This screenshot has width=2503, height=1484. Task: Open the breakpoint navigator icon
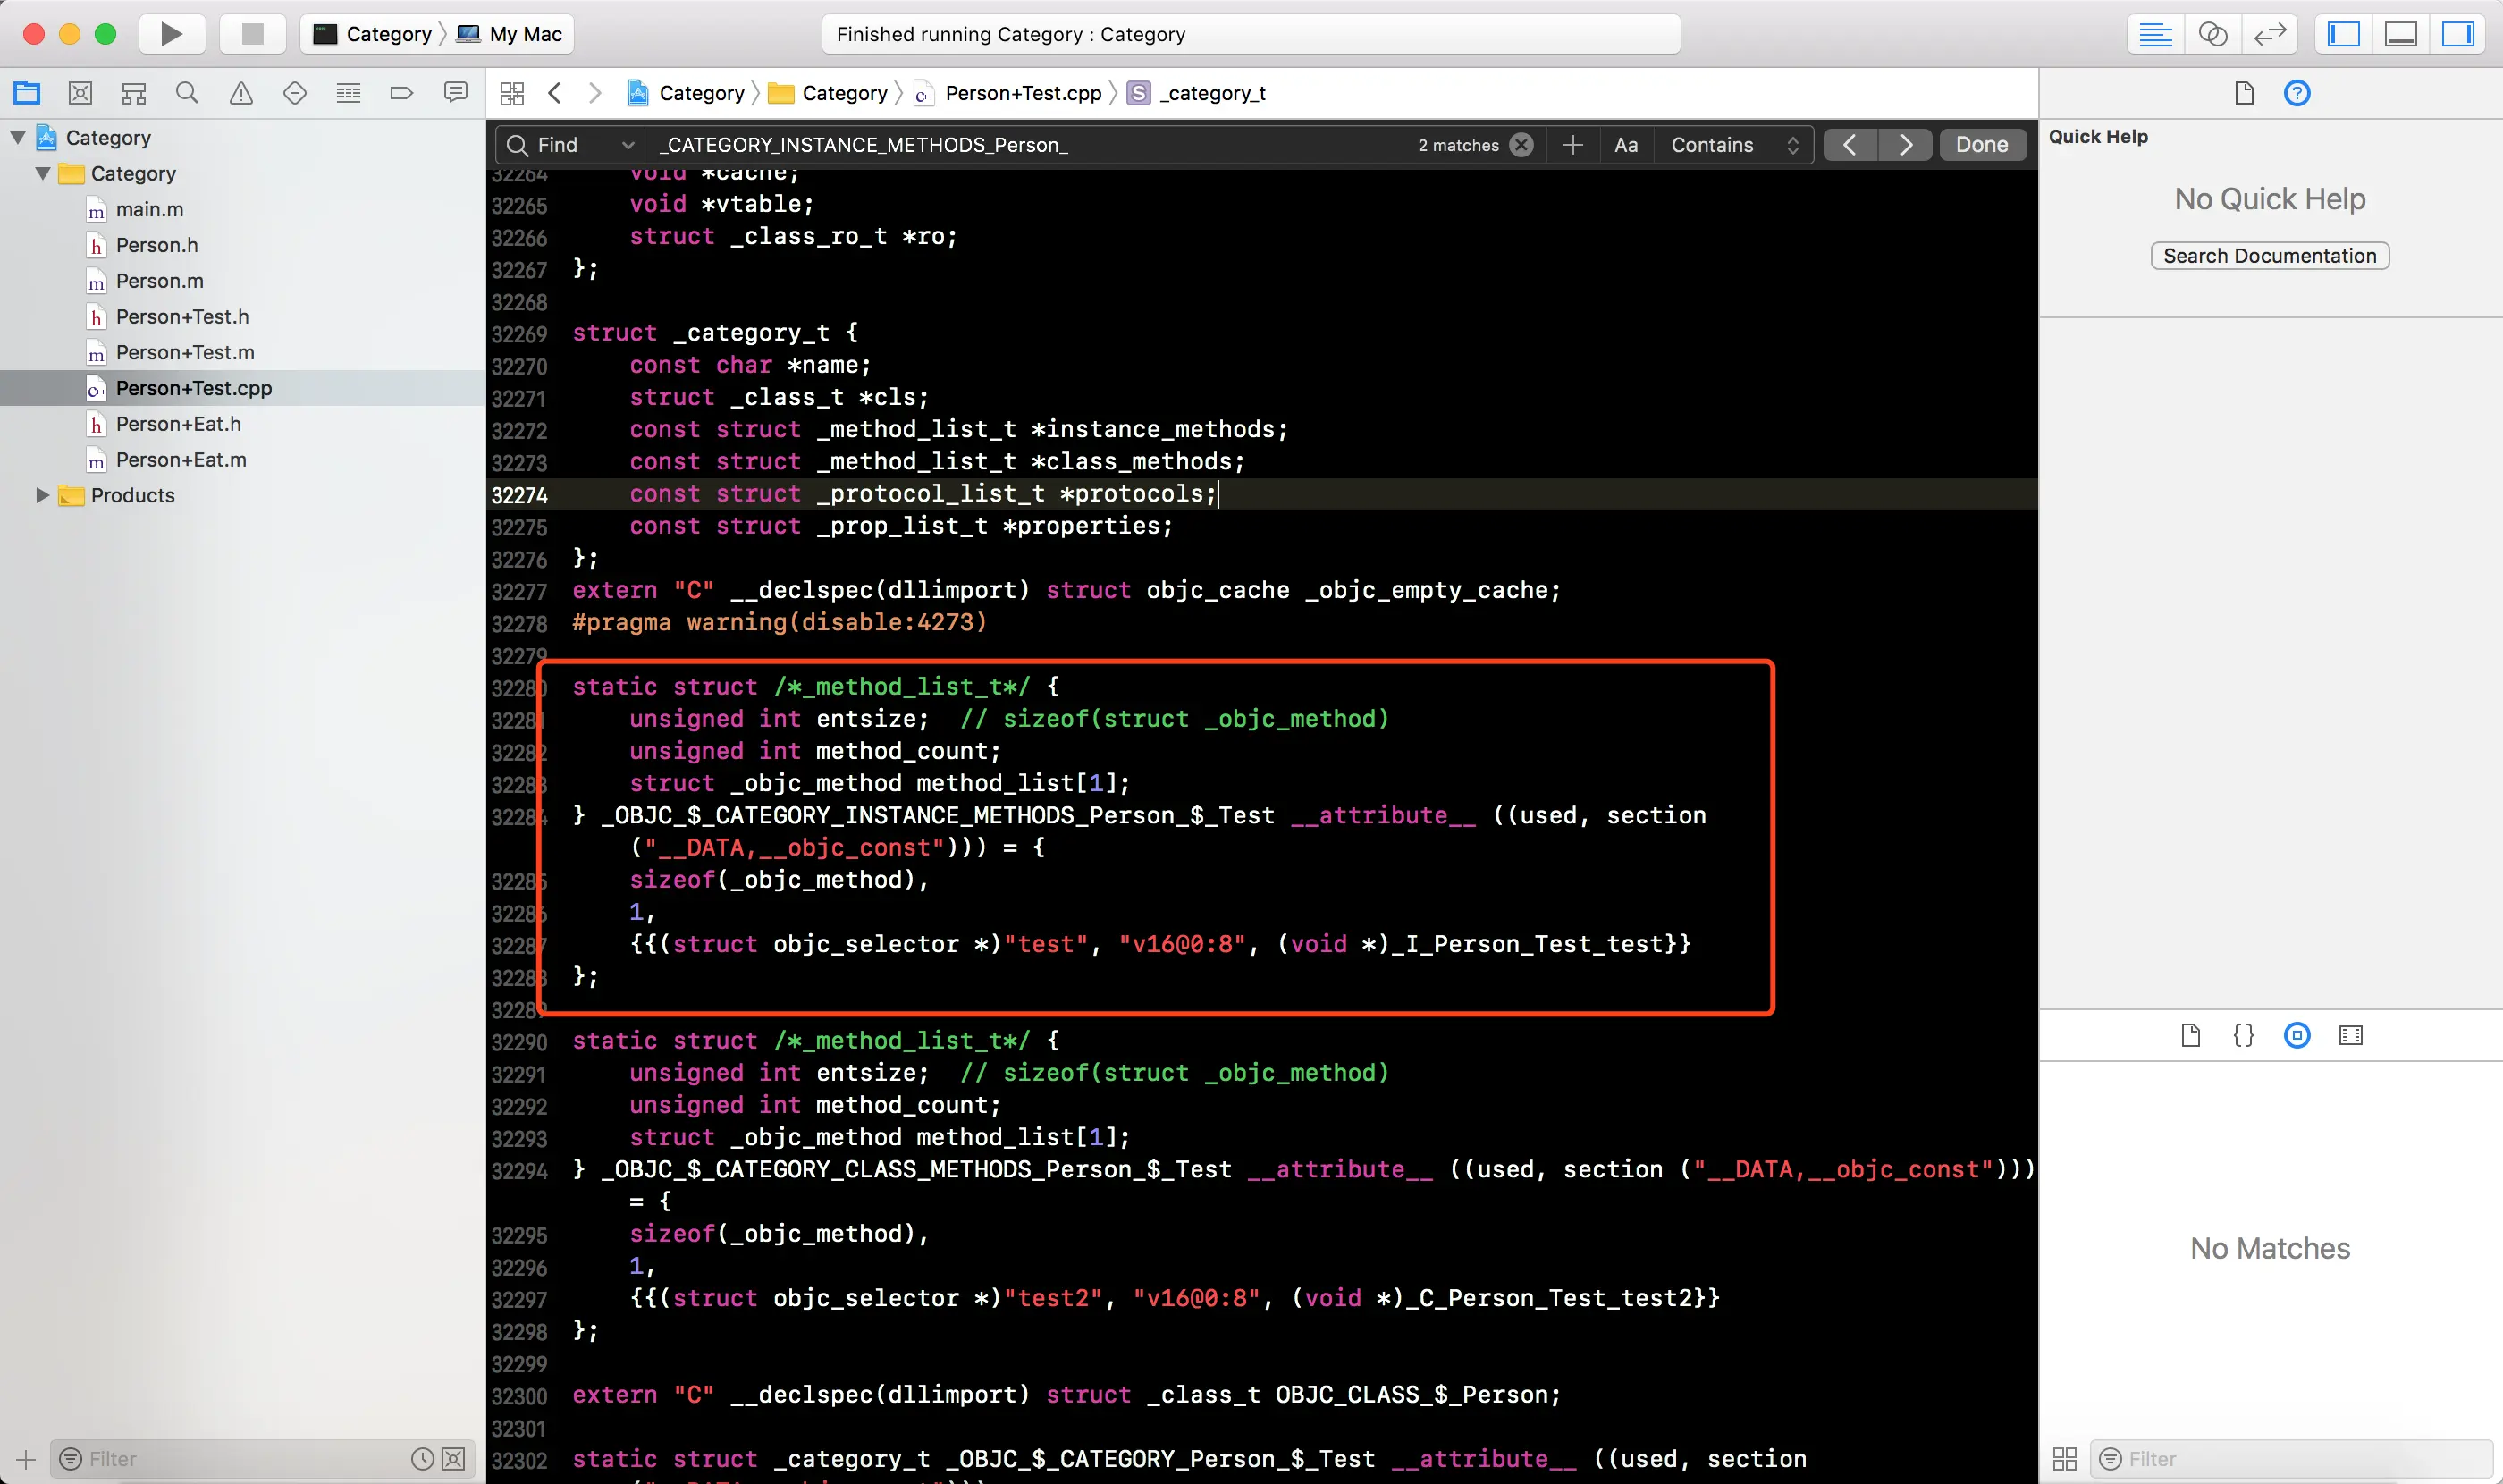pos(401,93)
